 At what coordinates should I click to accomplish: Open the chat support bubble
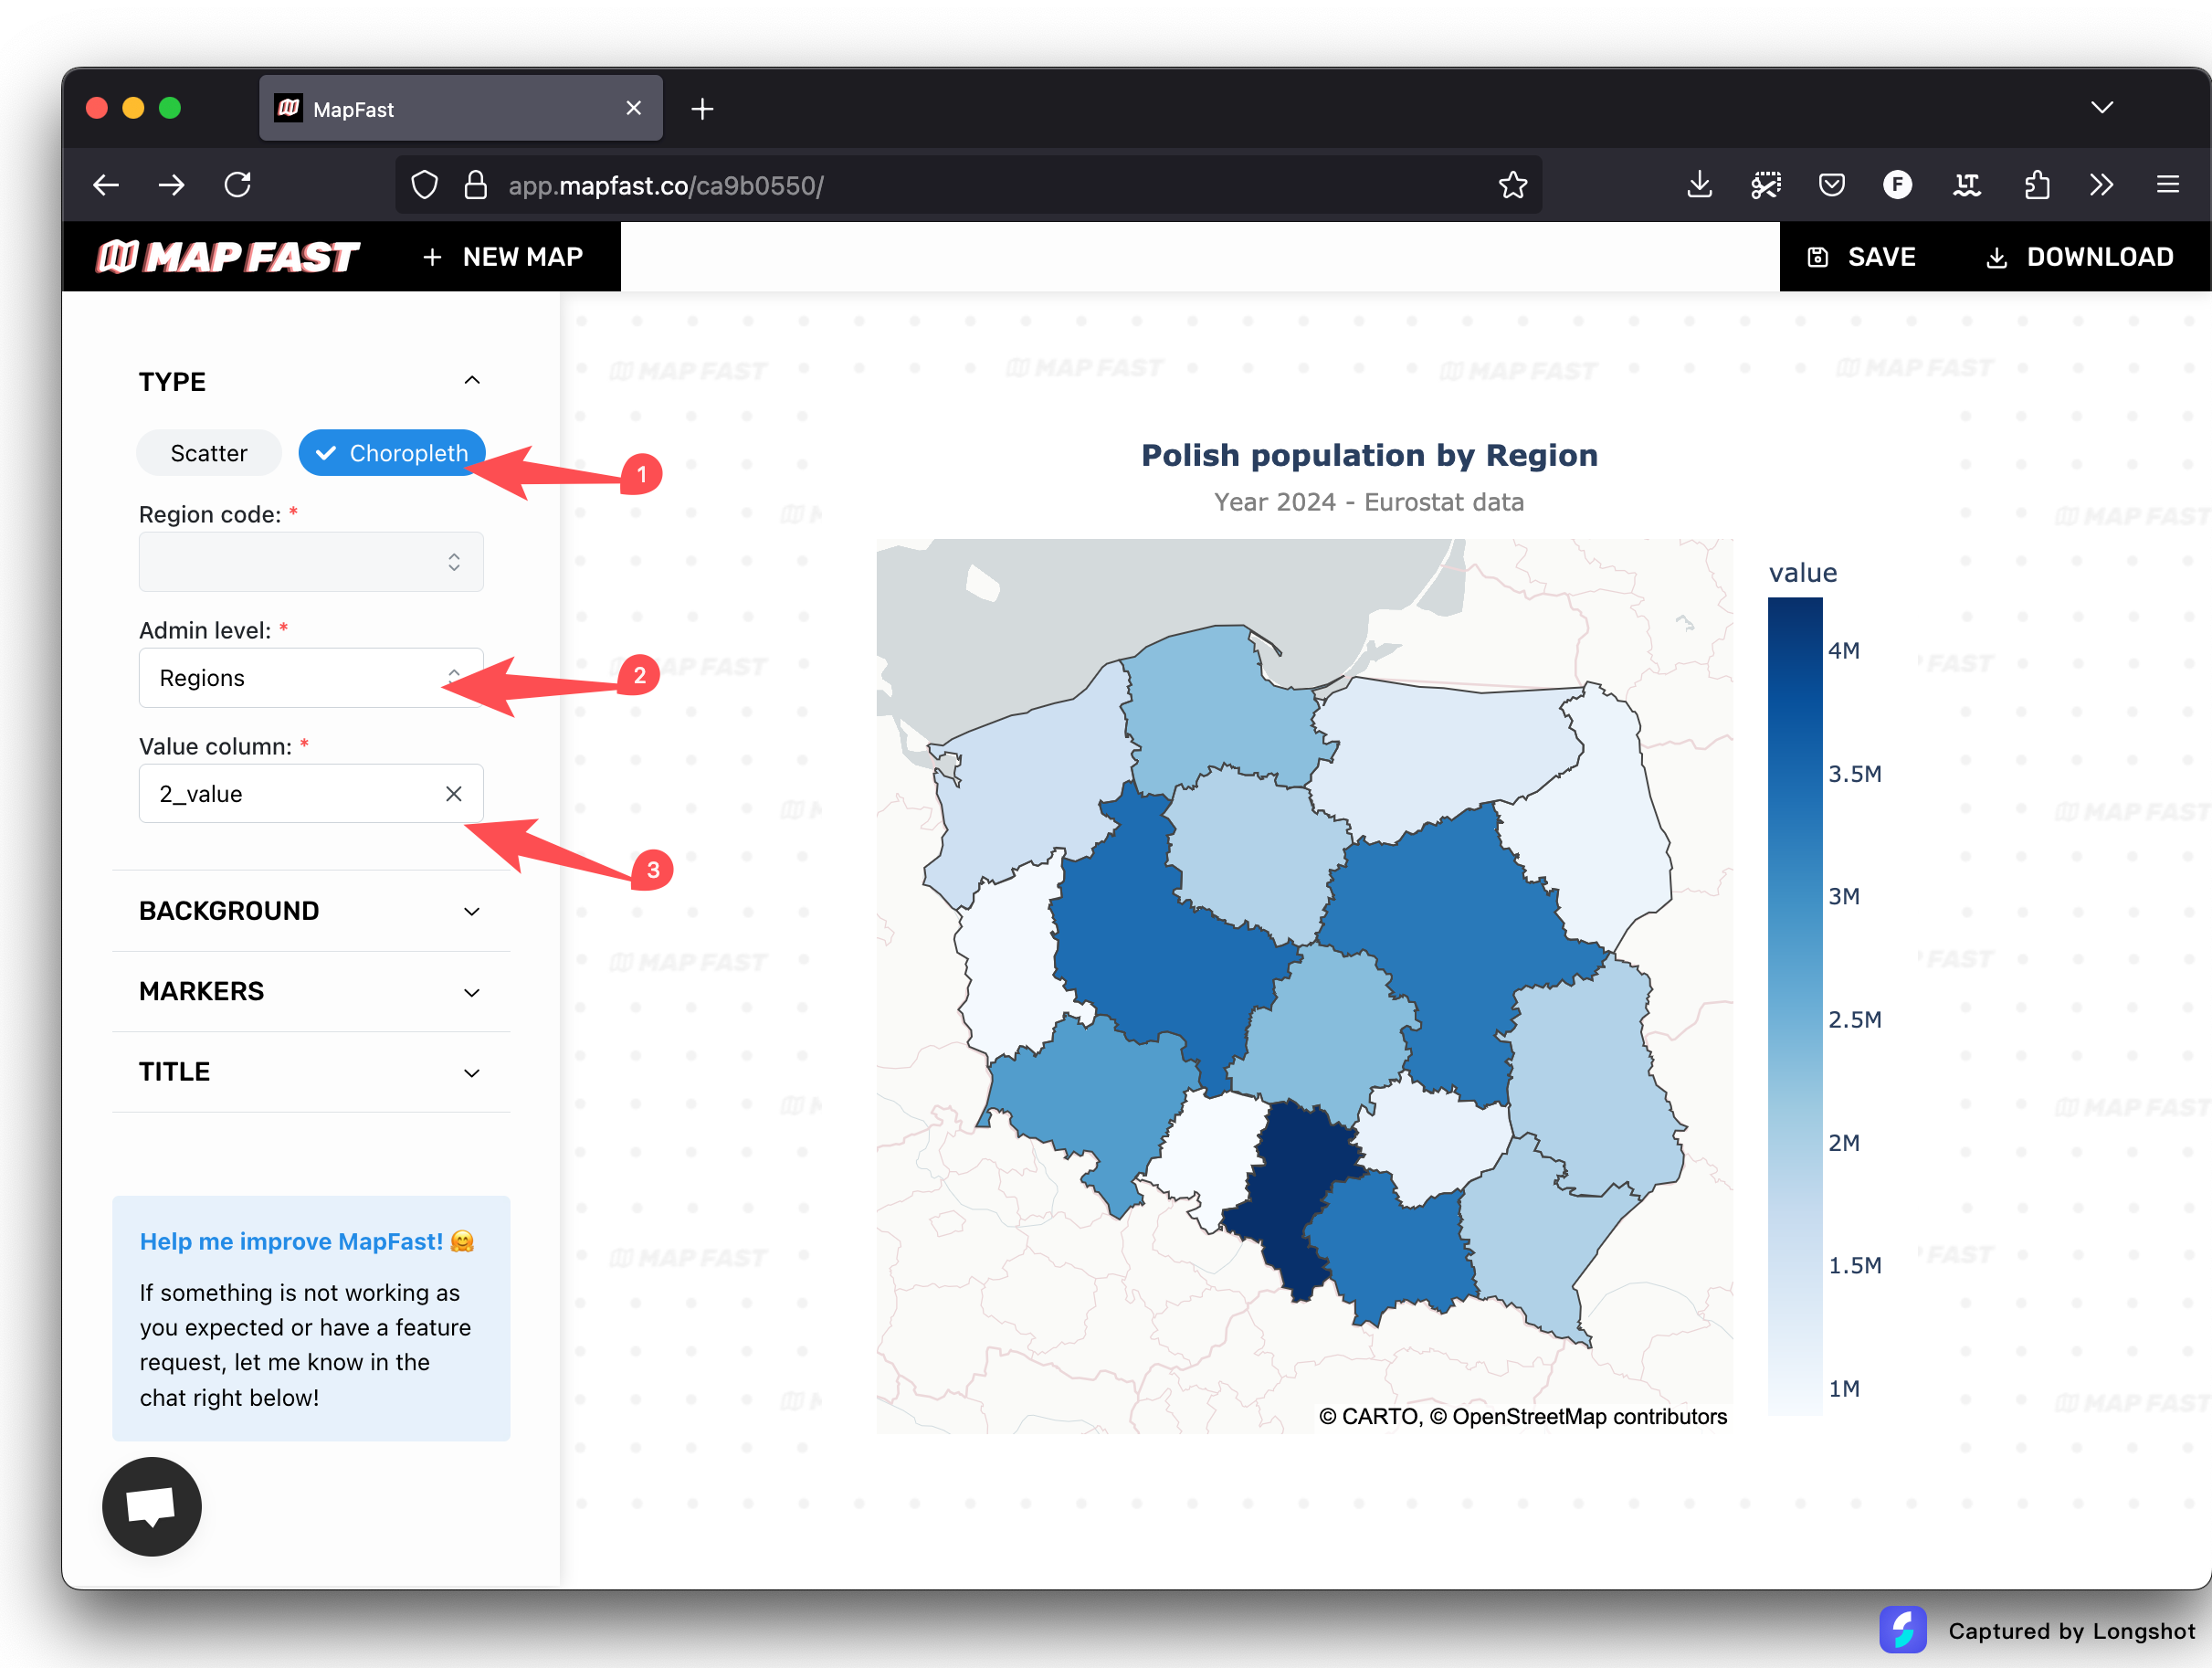click(152, 1506)
